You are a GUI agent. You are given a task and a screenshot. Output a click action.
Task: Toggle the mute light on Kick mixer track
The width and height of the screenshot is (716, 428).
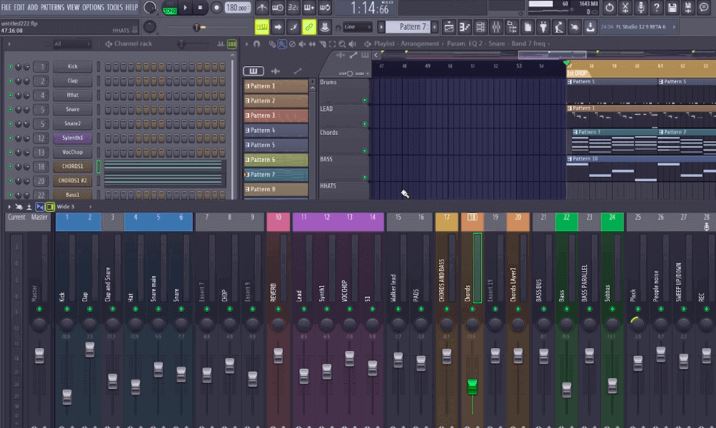(x=67, y=309)
